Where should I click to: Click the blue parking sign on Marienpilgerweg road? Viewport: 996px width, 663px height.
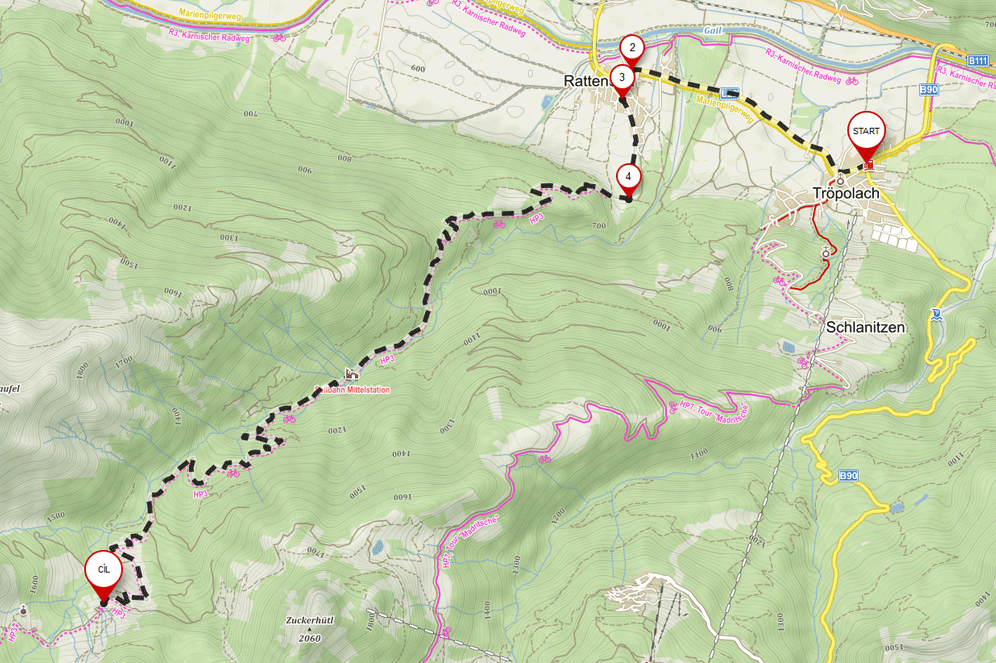click(x=729, y=93)
